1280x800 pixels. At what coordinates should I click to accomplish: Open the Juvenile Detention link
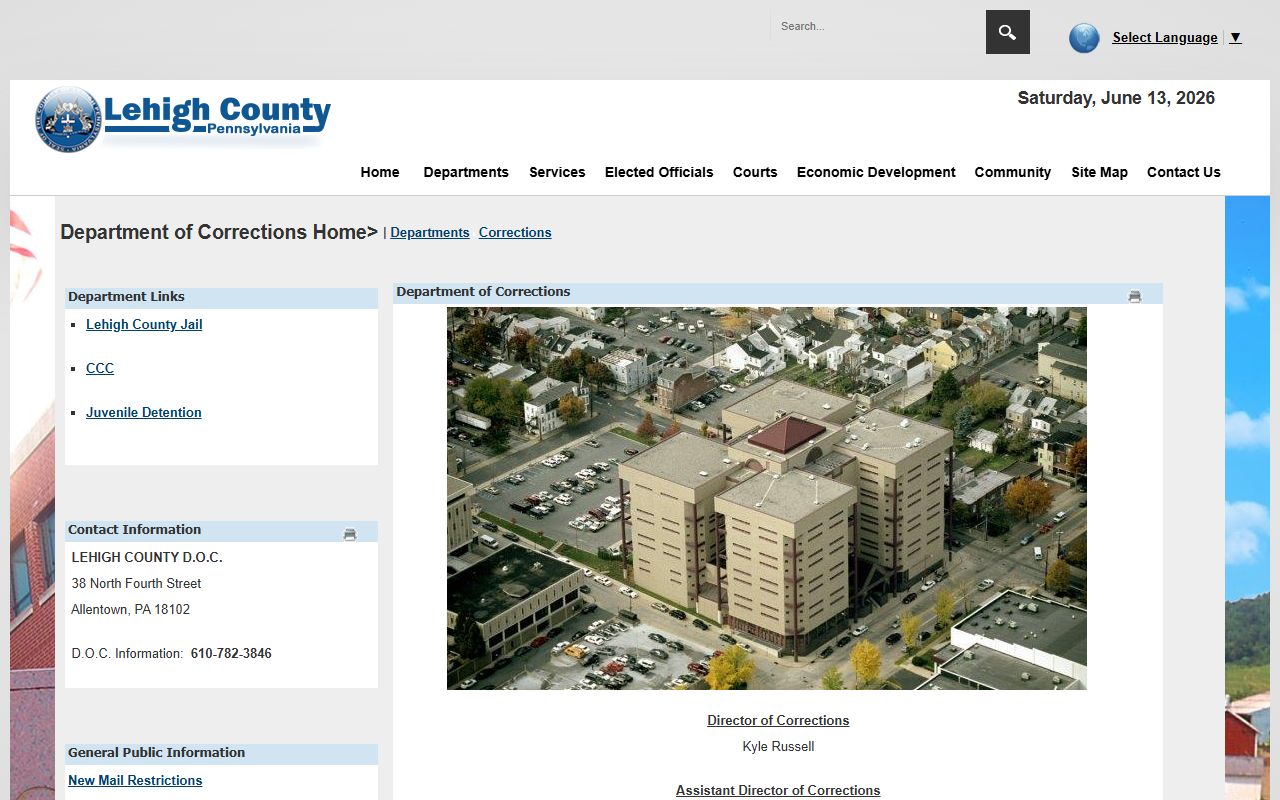pyautogui.click(x=144, y=412)
